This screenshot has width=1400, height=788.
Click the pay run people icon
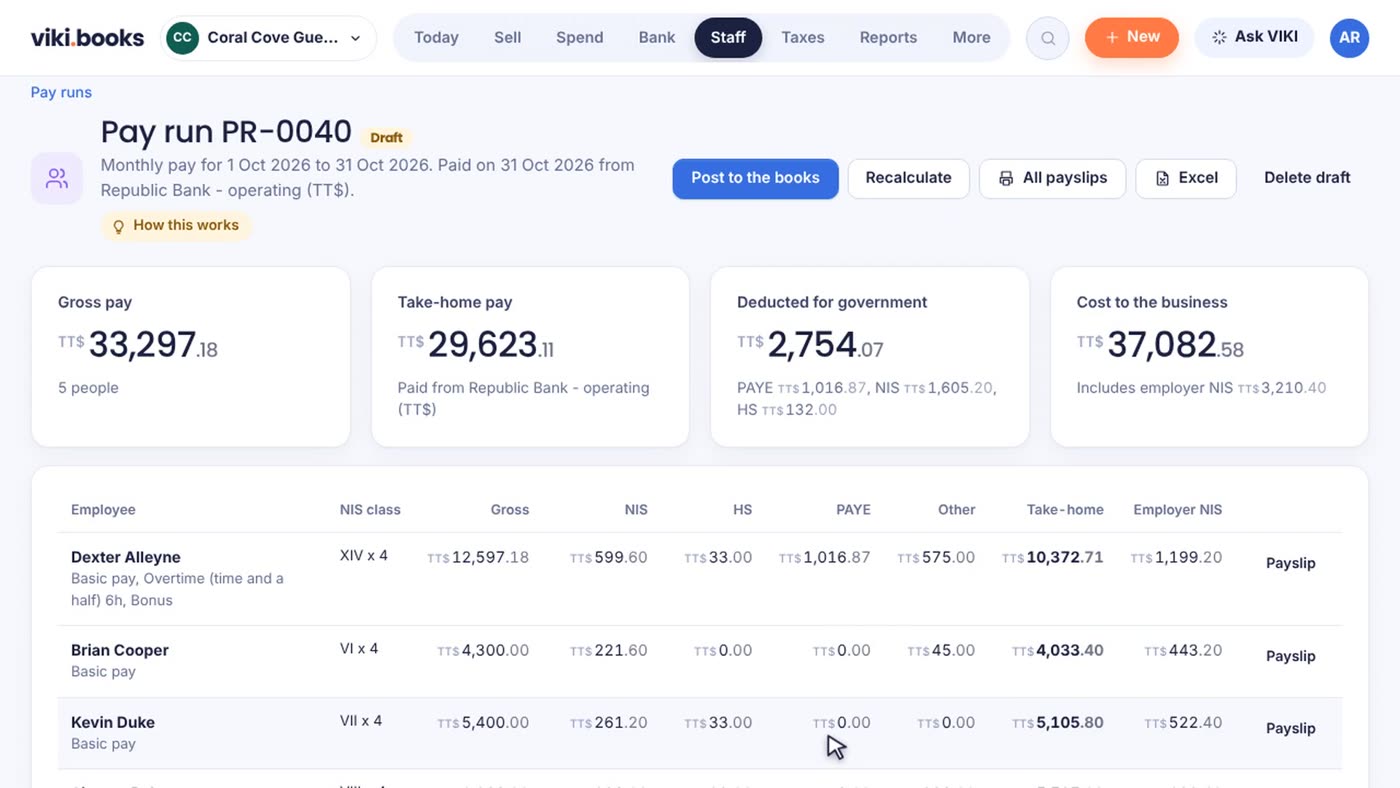[57, 179]
